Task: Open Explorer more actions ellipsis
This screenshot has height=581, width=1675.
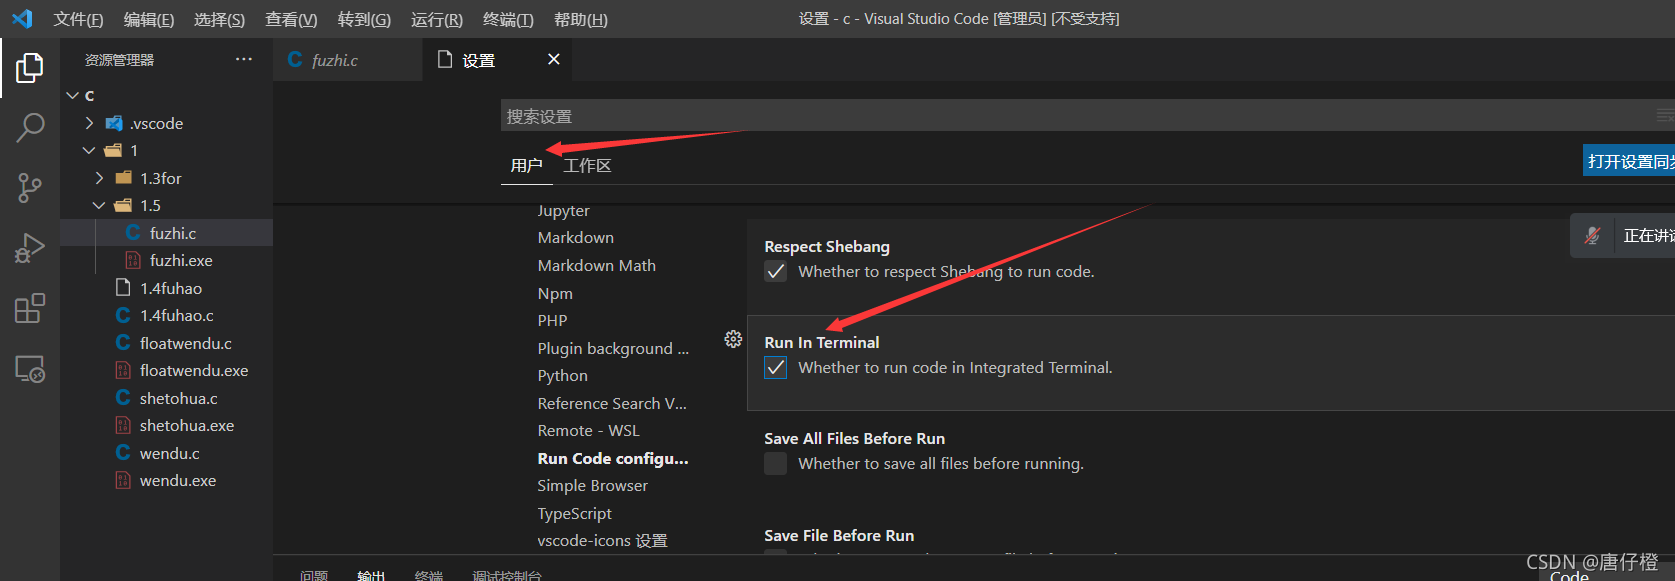Action: [x=244, y=60]
